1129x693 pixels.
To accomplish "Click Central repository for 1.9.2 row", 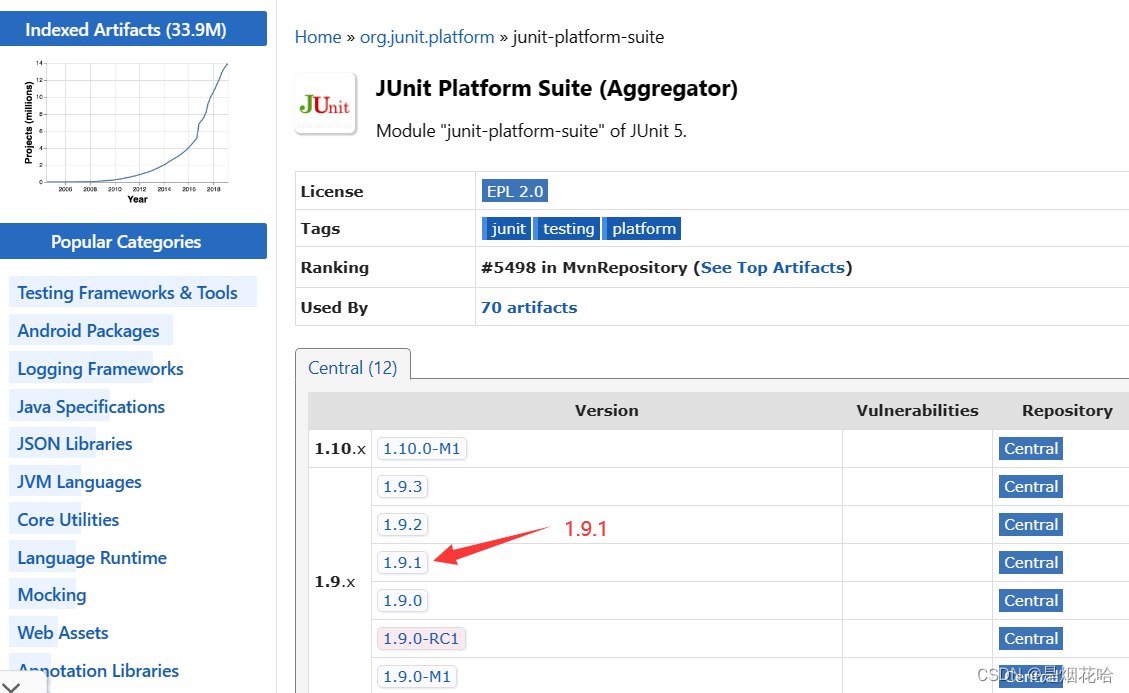I will pos(1030,524).
